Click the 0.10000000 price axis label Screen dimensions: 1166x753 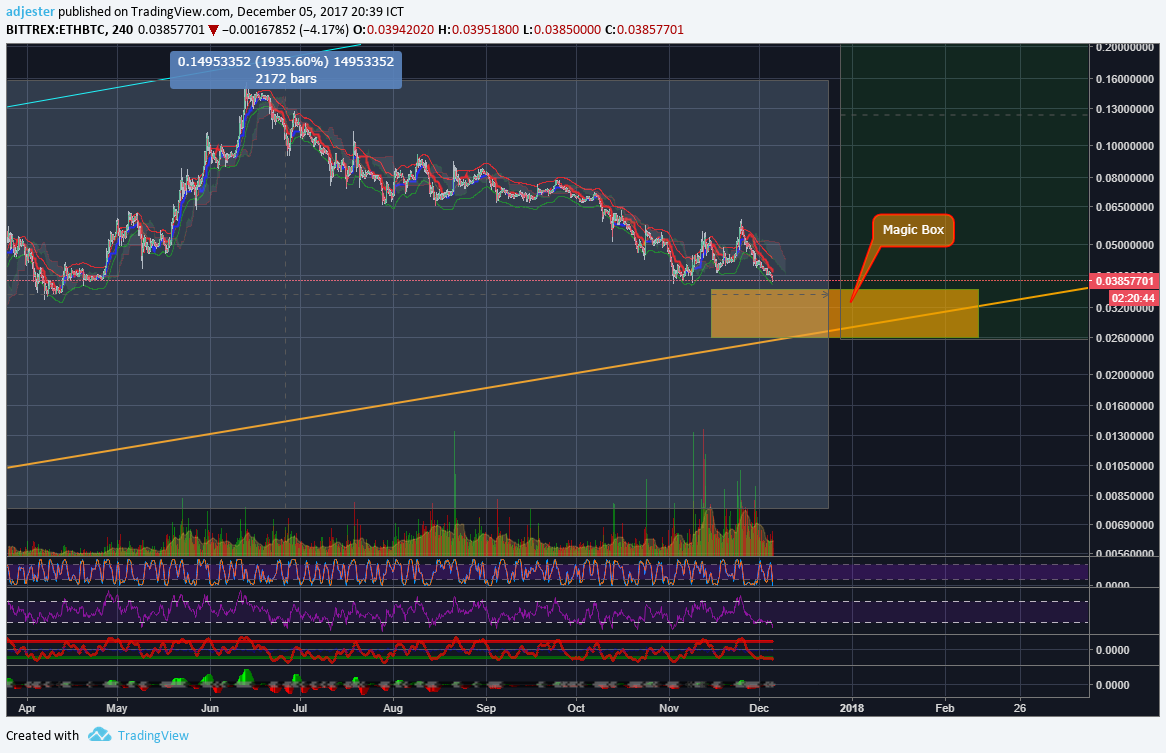1124,146
